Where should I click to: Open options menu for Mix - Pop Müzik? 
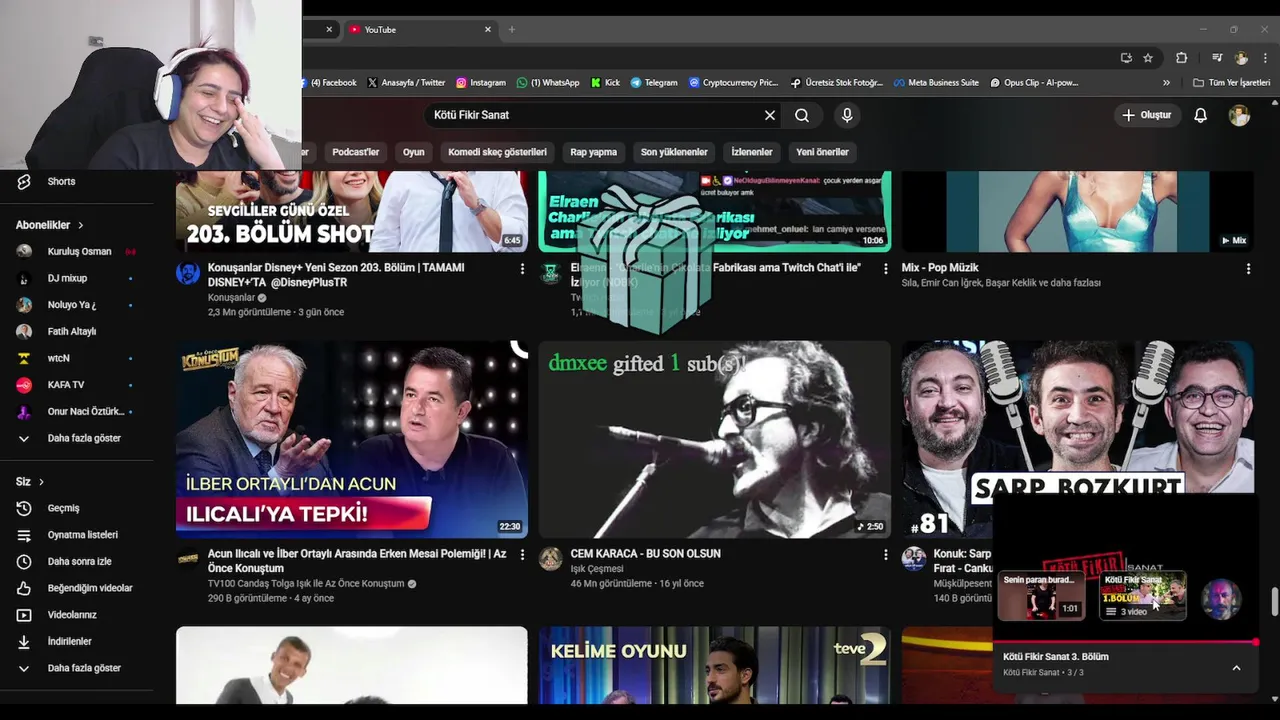(1248, 269)
